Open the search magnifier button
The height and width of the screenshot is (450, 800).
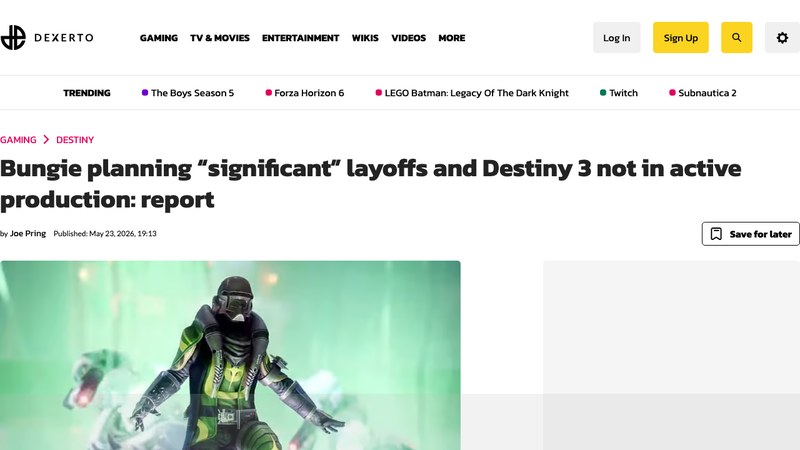pyautogui.click(x=736, y=37)
